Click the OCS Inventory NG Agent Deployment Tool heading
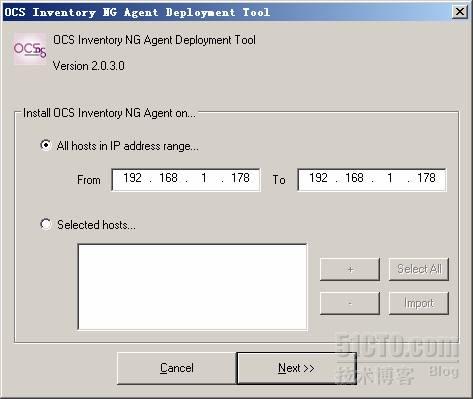 [154, 40]
